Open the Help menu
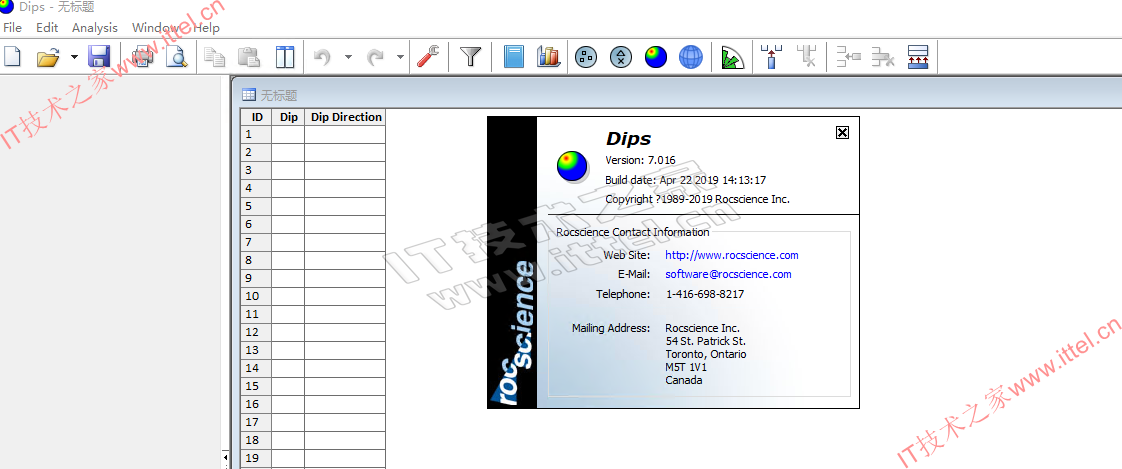 [x=207, y=27]
